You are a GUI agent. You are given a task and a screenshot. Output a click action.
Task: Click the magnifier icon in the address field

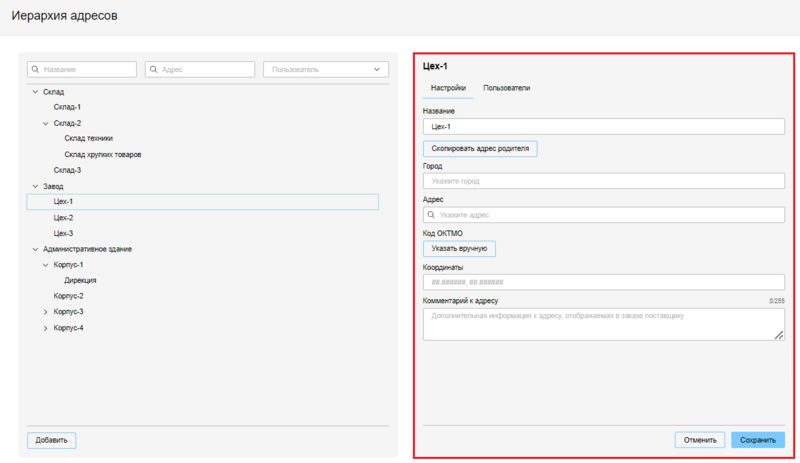[432, 215]
